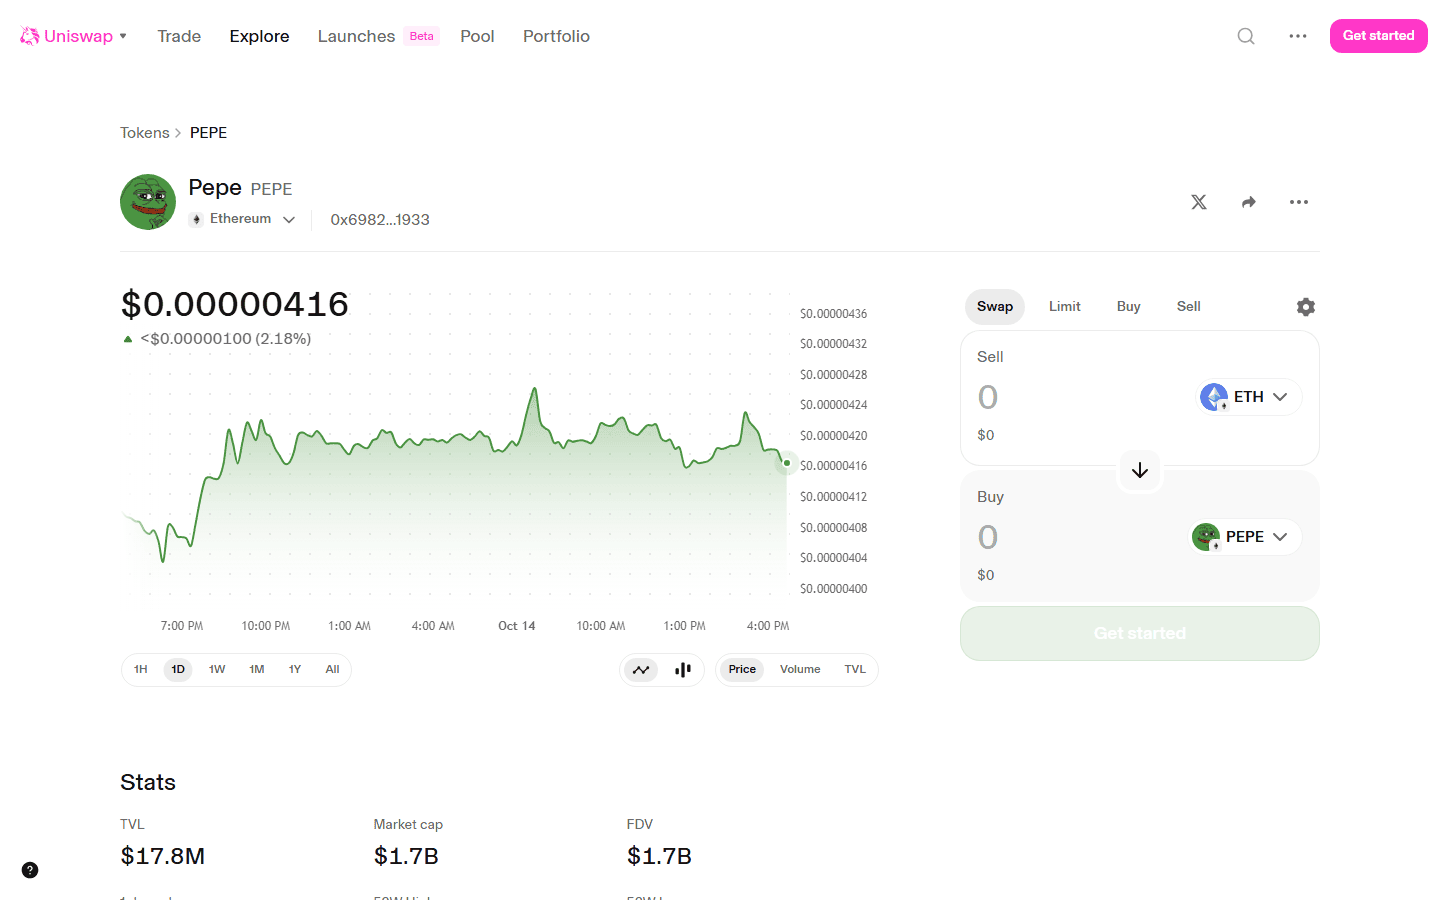Screen dimensions: 1440x900
Task: Click the ETH token logo
Action: (1214, 397)
